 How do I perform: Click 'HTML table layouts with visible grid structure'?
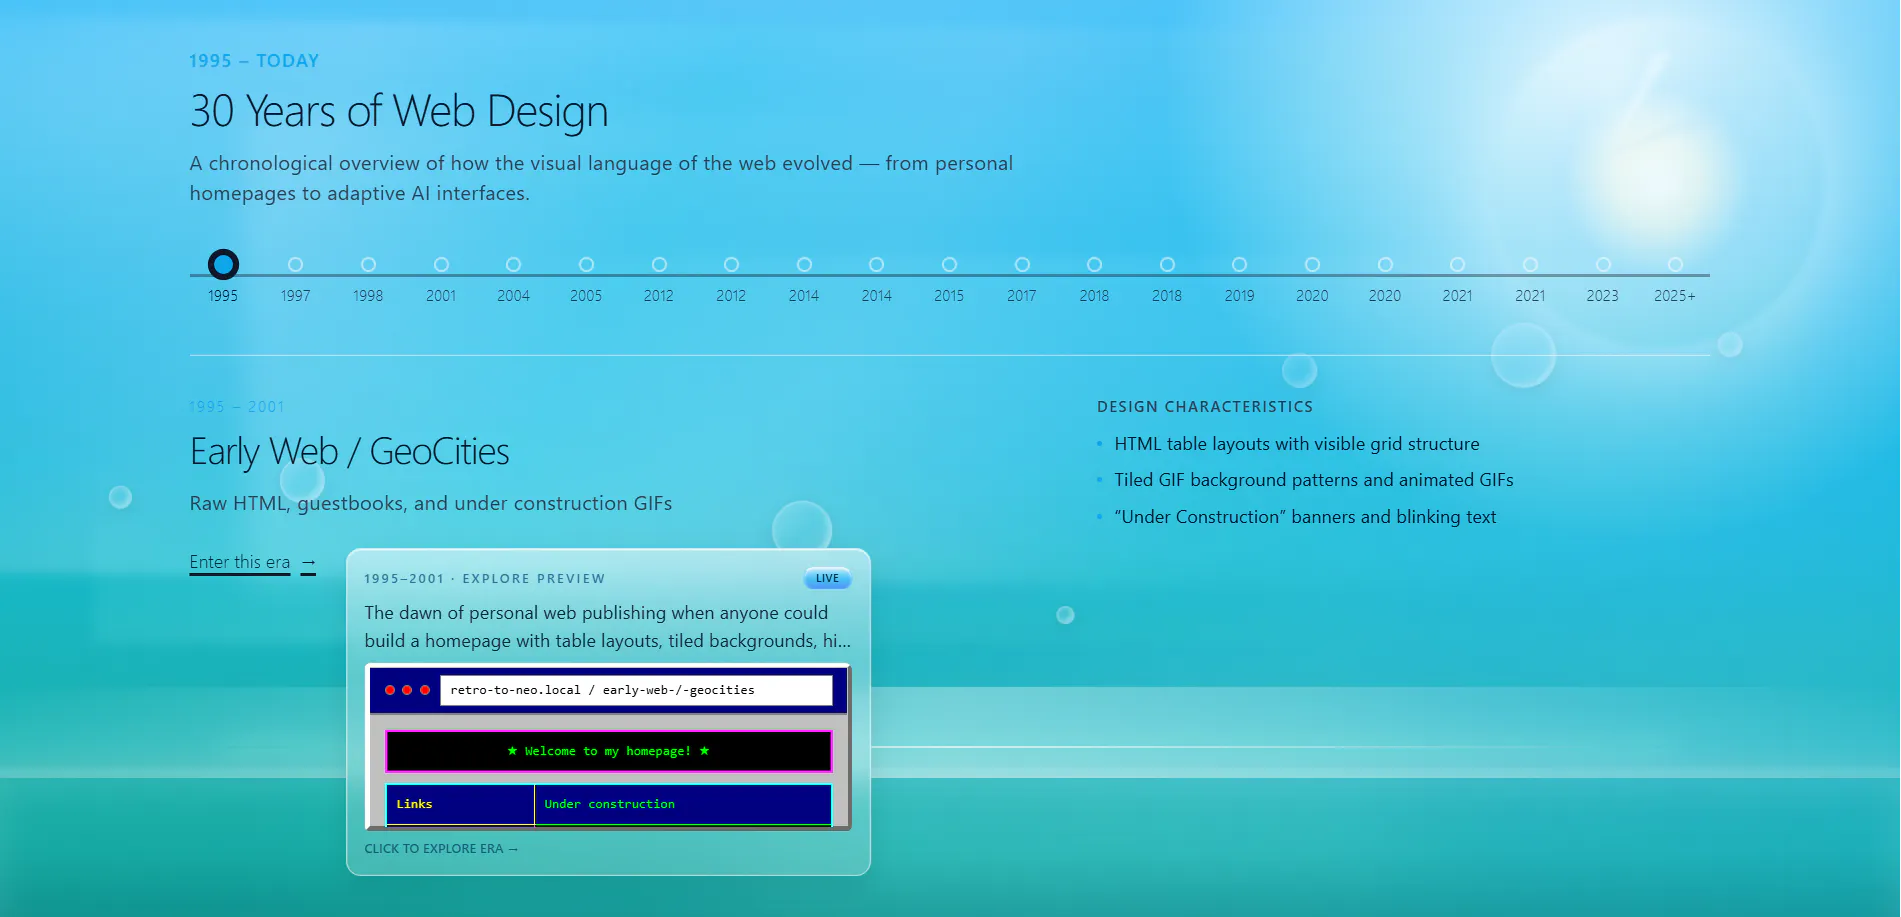1297,444
